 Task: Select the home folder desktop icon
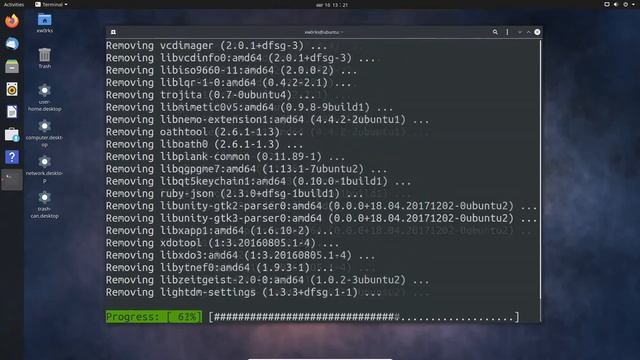(44, 23)
